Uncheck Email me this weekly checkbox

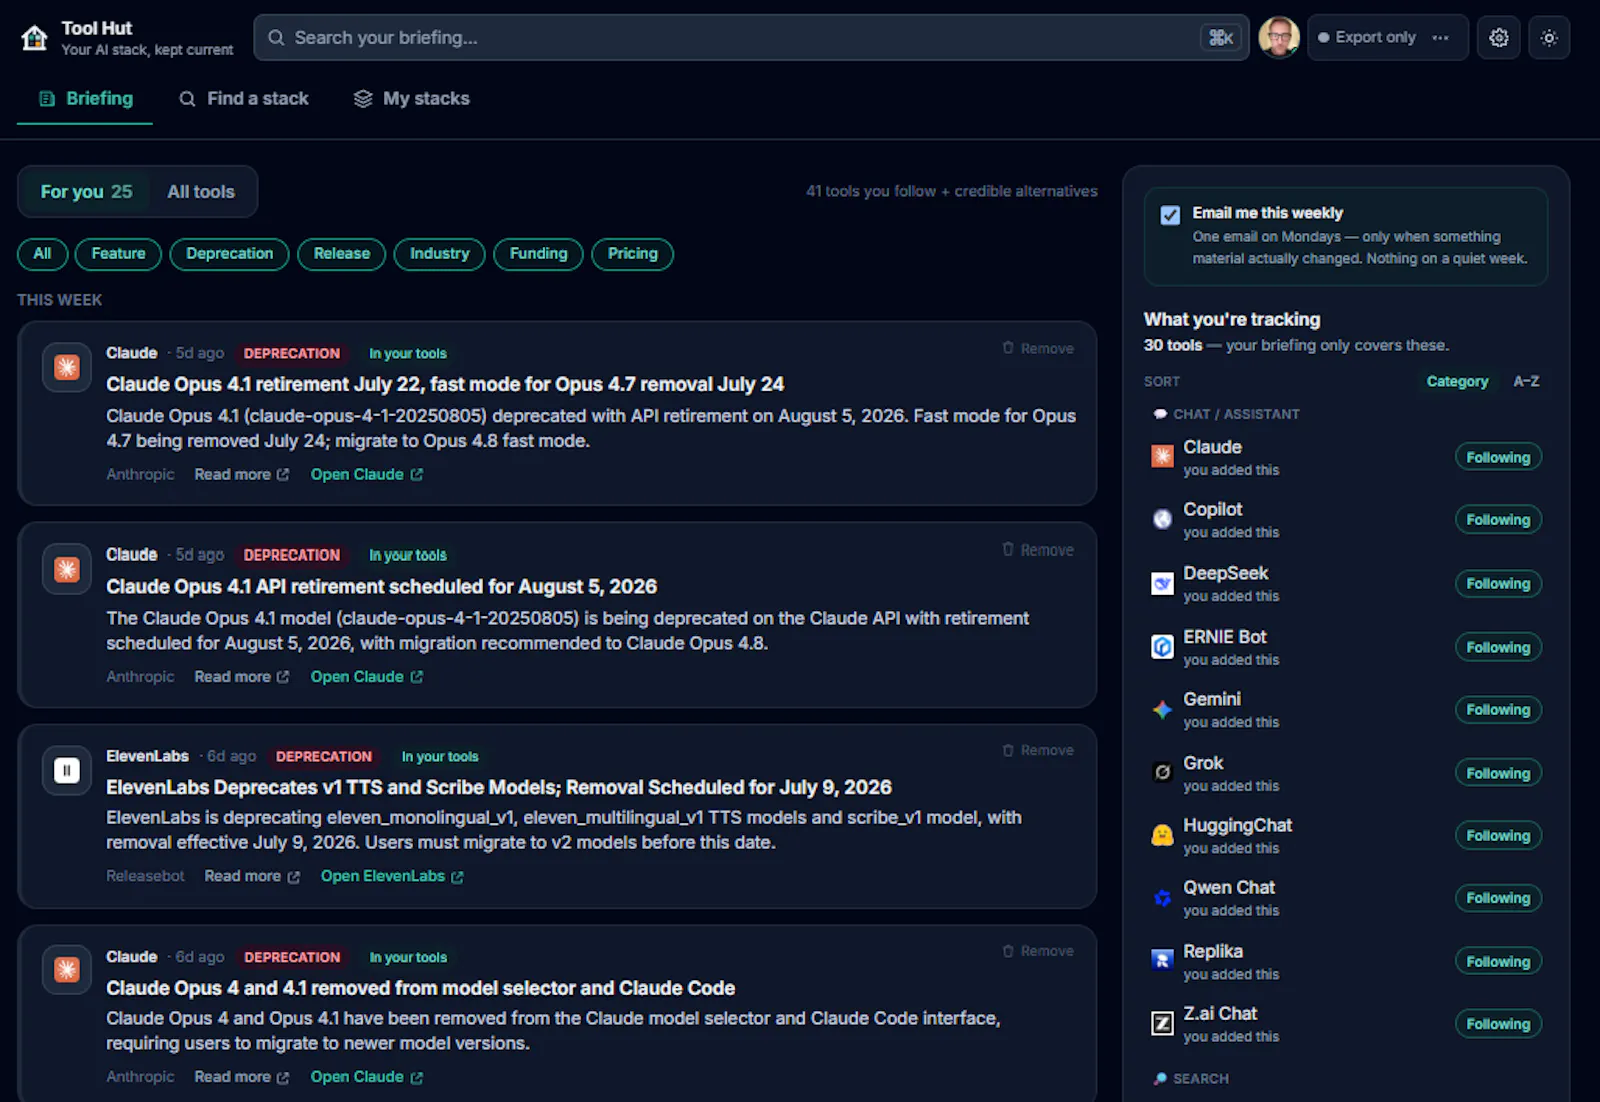pyautogui.click(x=1170, y=215)
